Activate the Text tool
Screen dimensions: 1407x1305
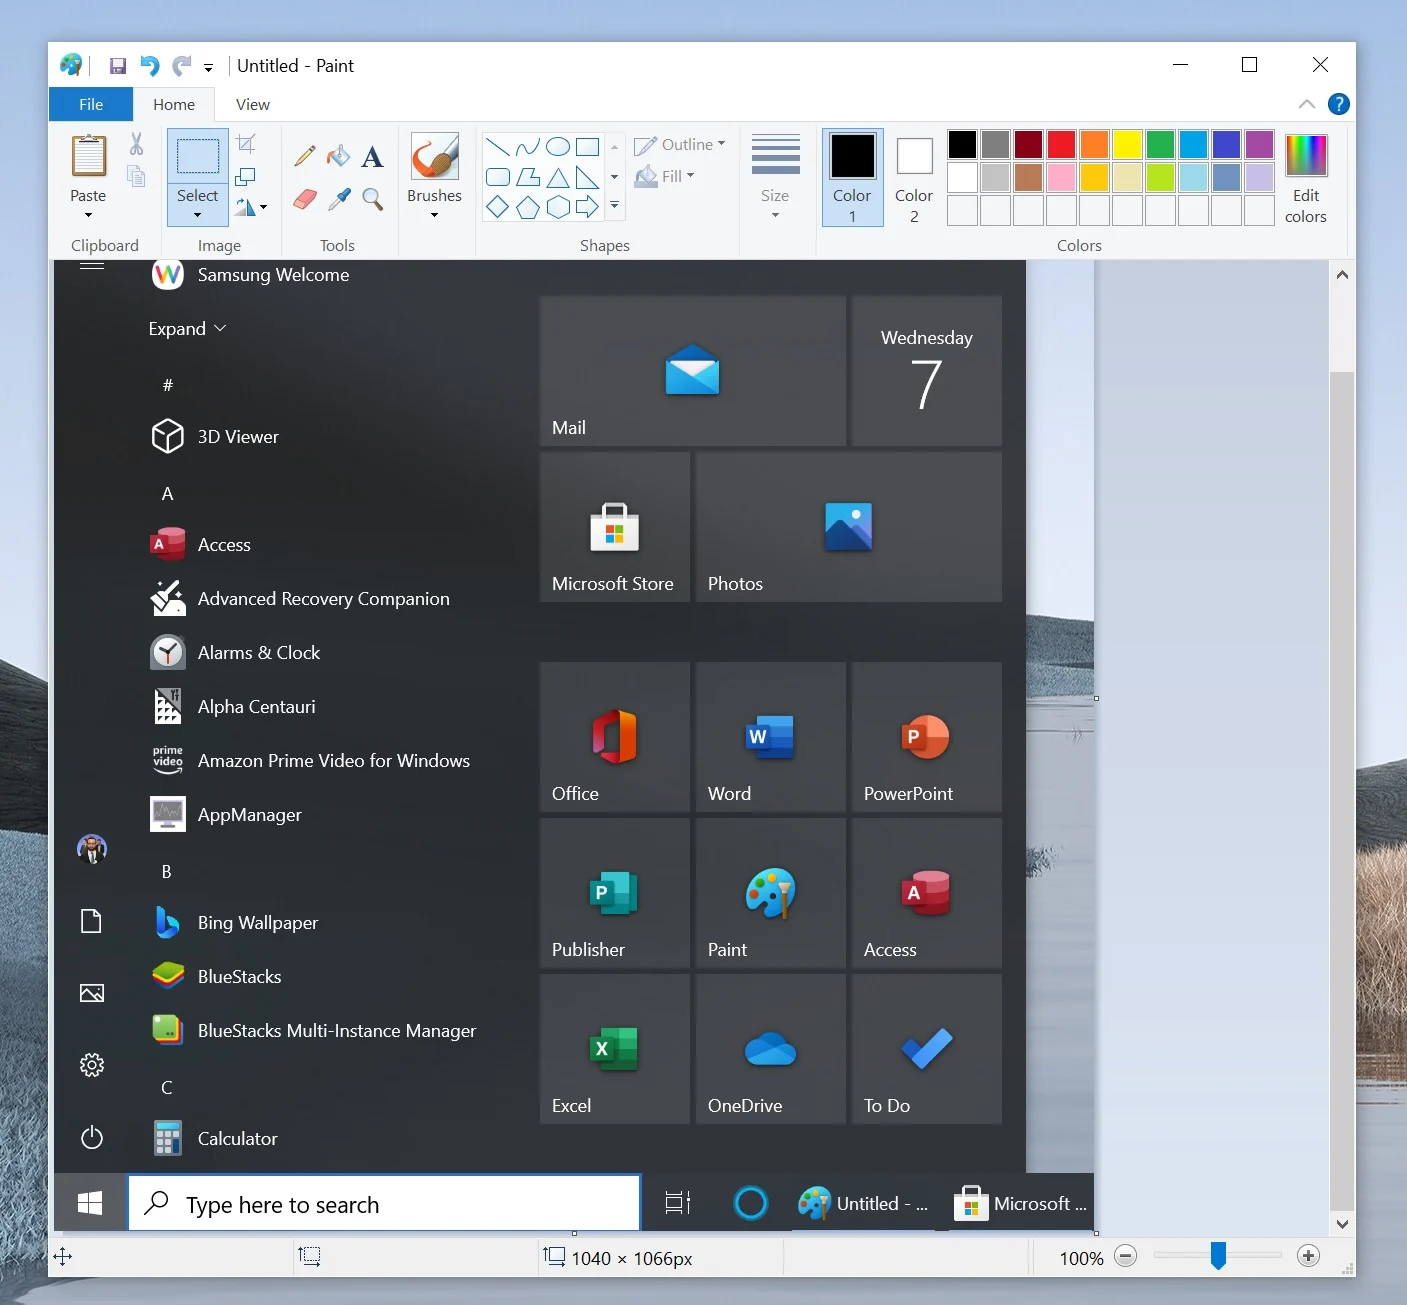click(x=372, y=157)
